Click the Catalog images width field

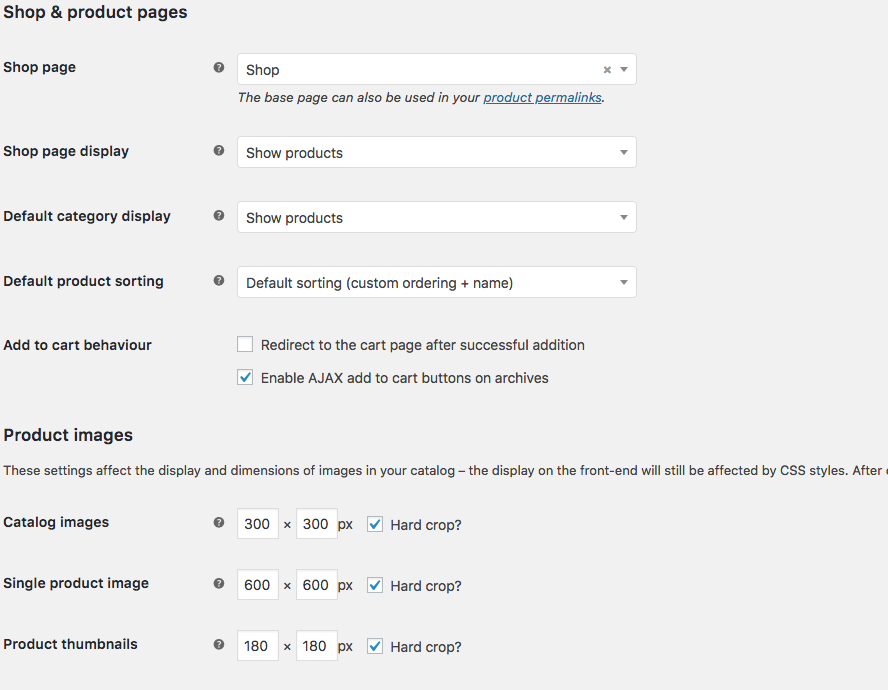[258, 523]
